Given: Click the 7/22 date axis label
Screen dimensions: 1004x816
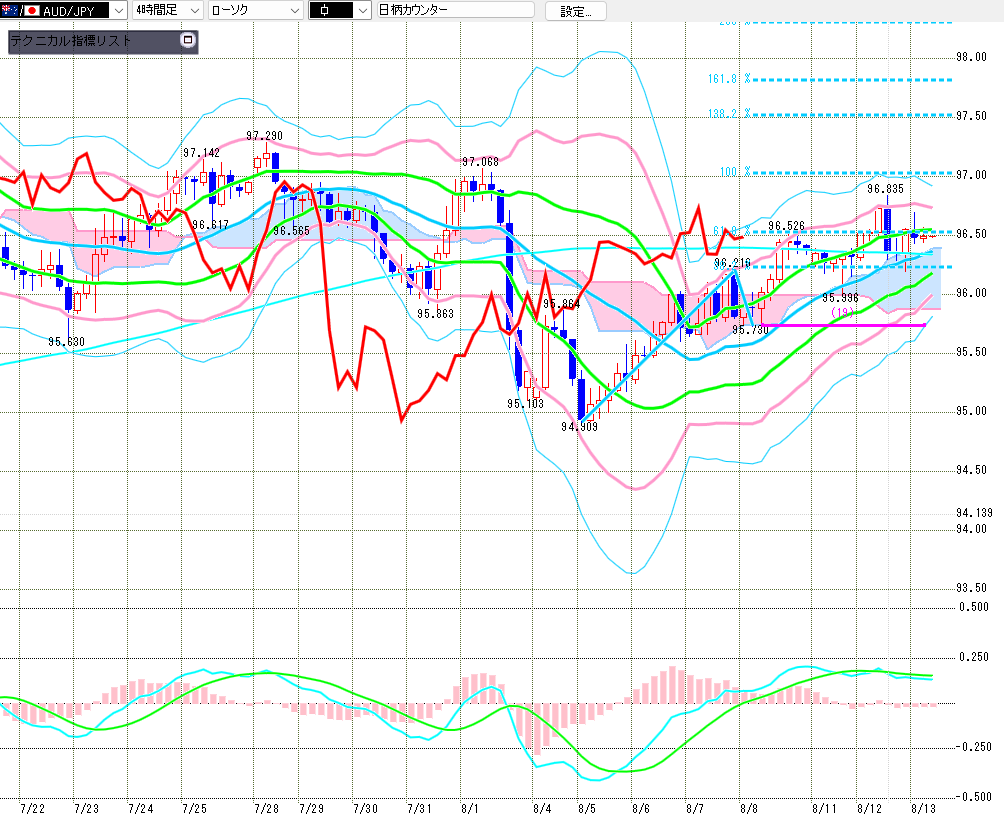Looking at the screenshot, I should click(33, 808).
